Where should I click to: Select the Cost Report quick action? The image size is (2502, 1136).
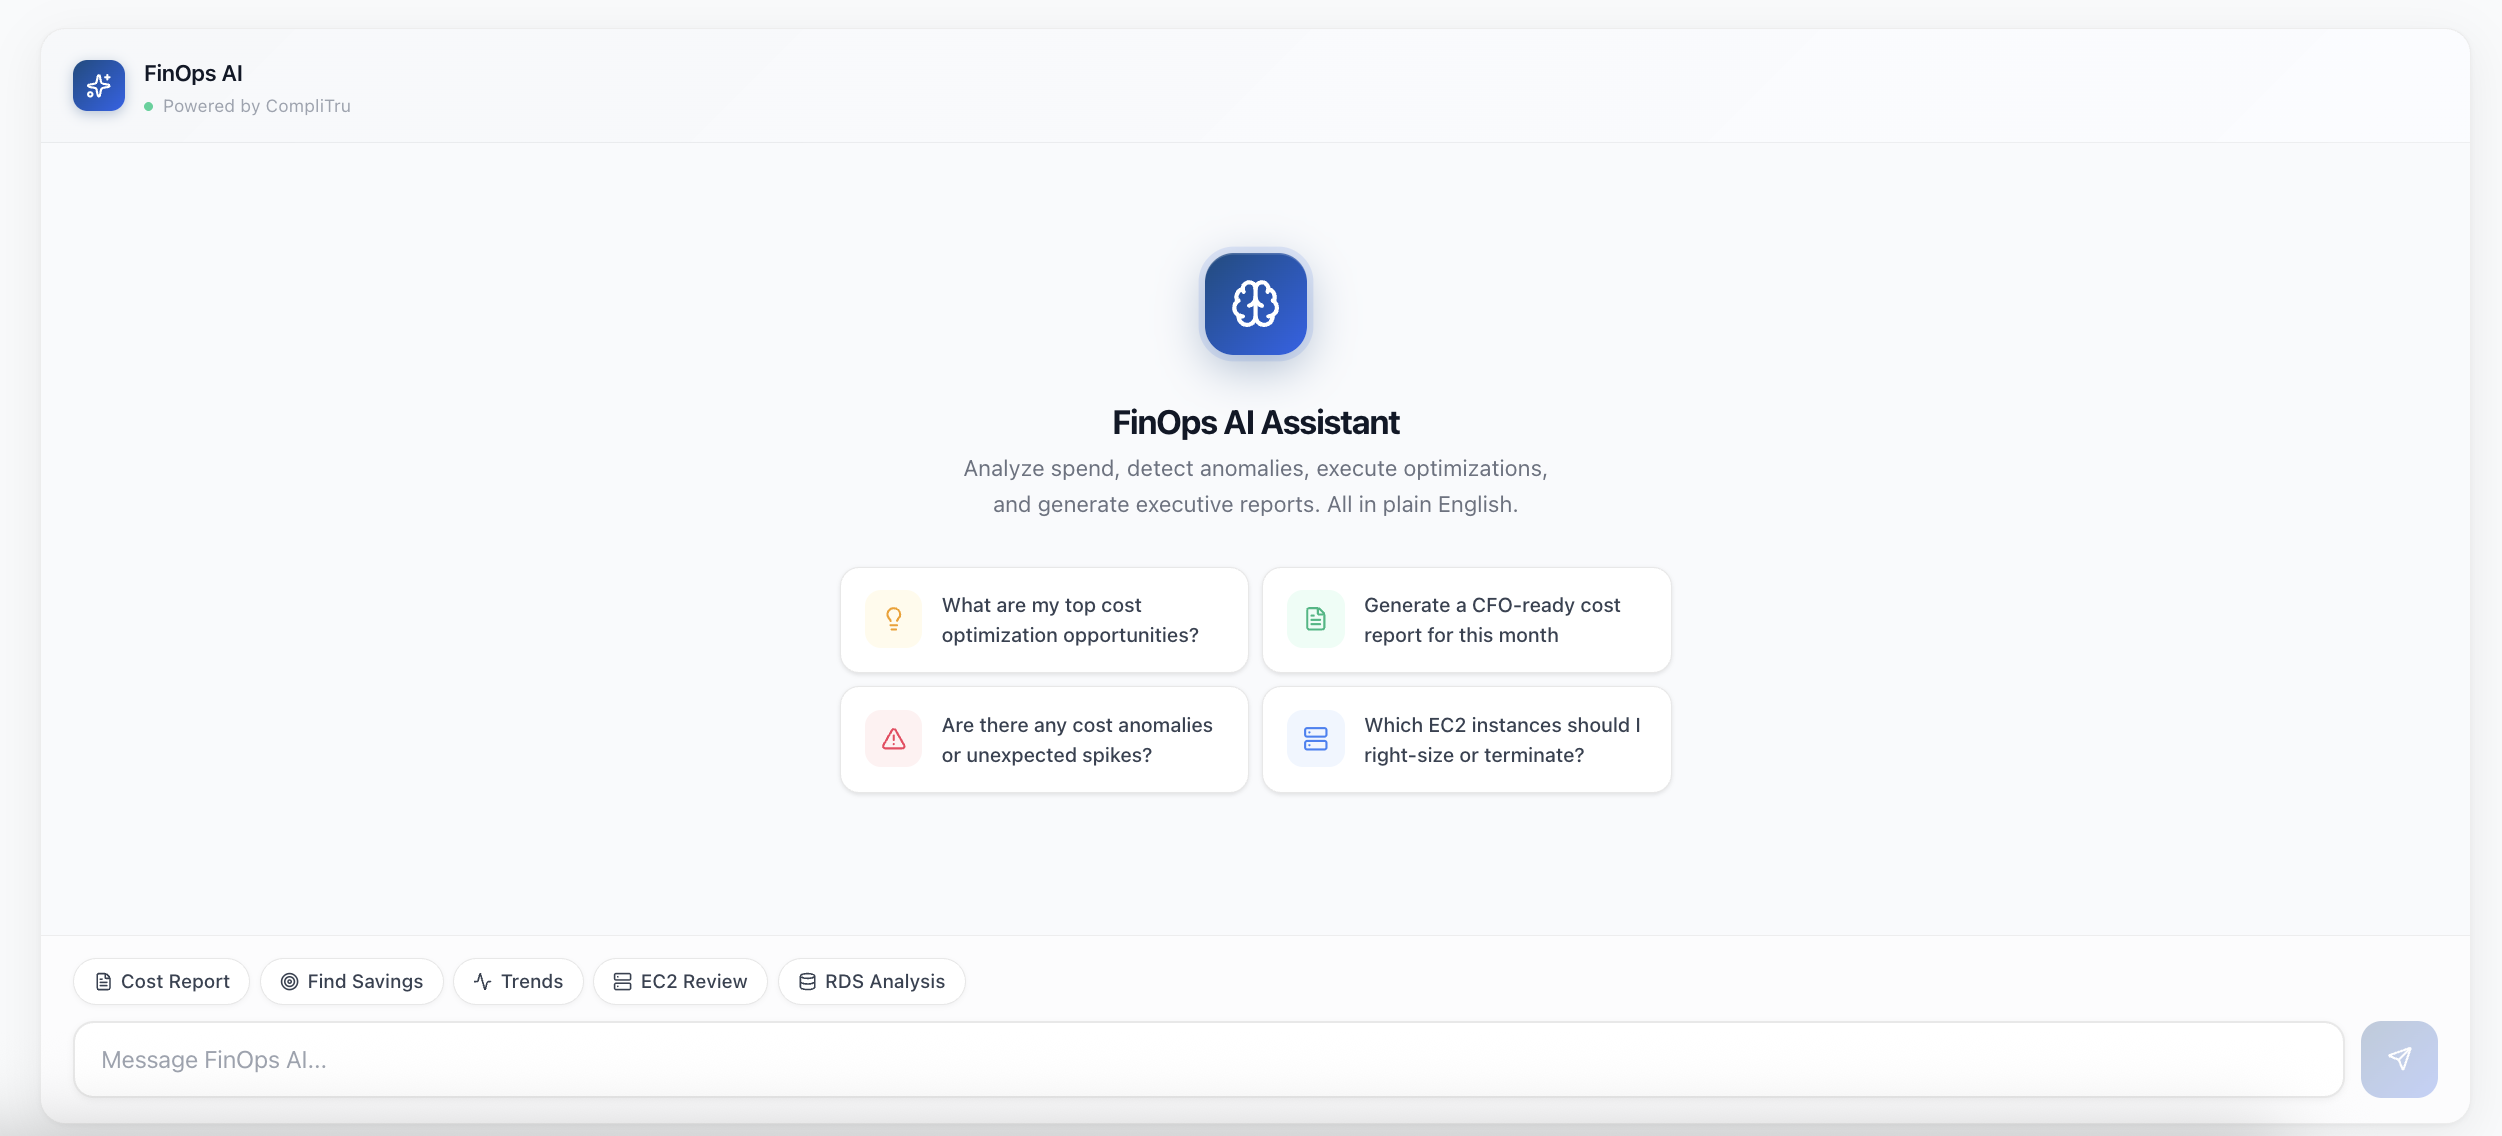tap(161, 981)
